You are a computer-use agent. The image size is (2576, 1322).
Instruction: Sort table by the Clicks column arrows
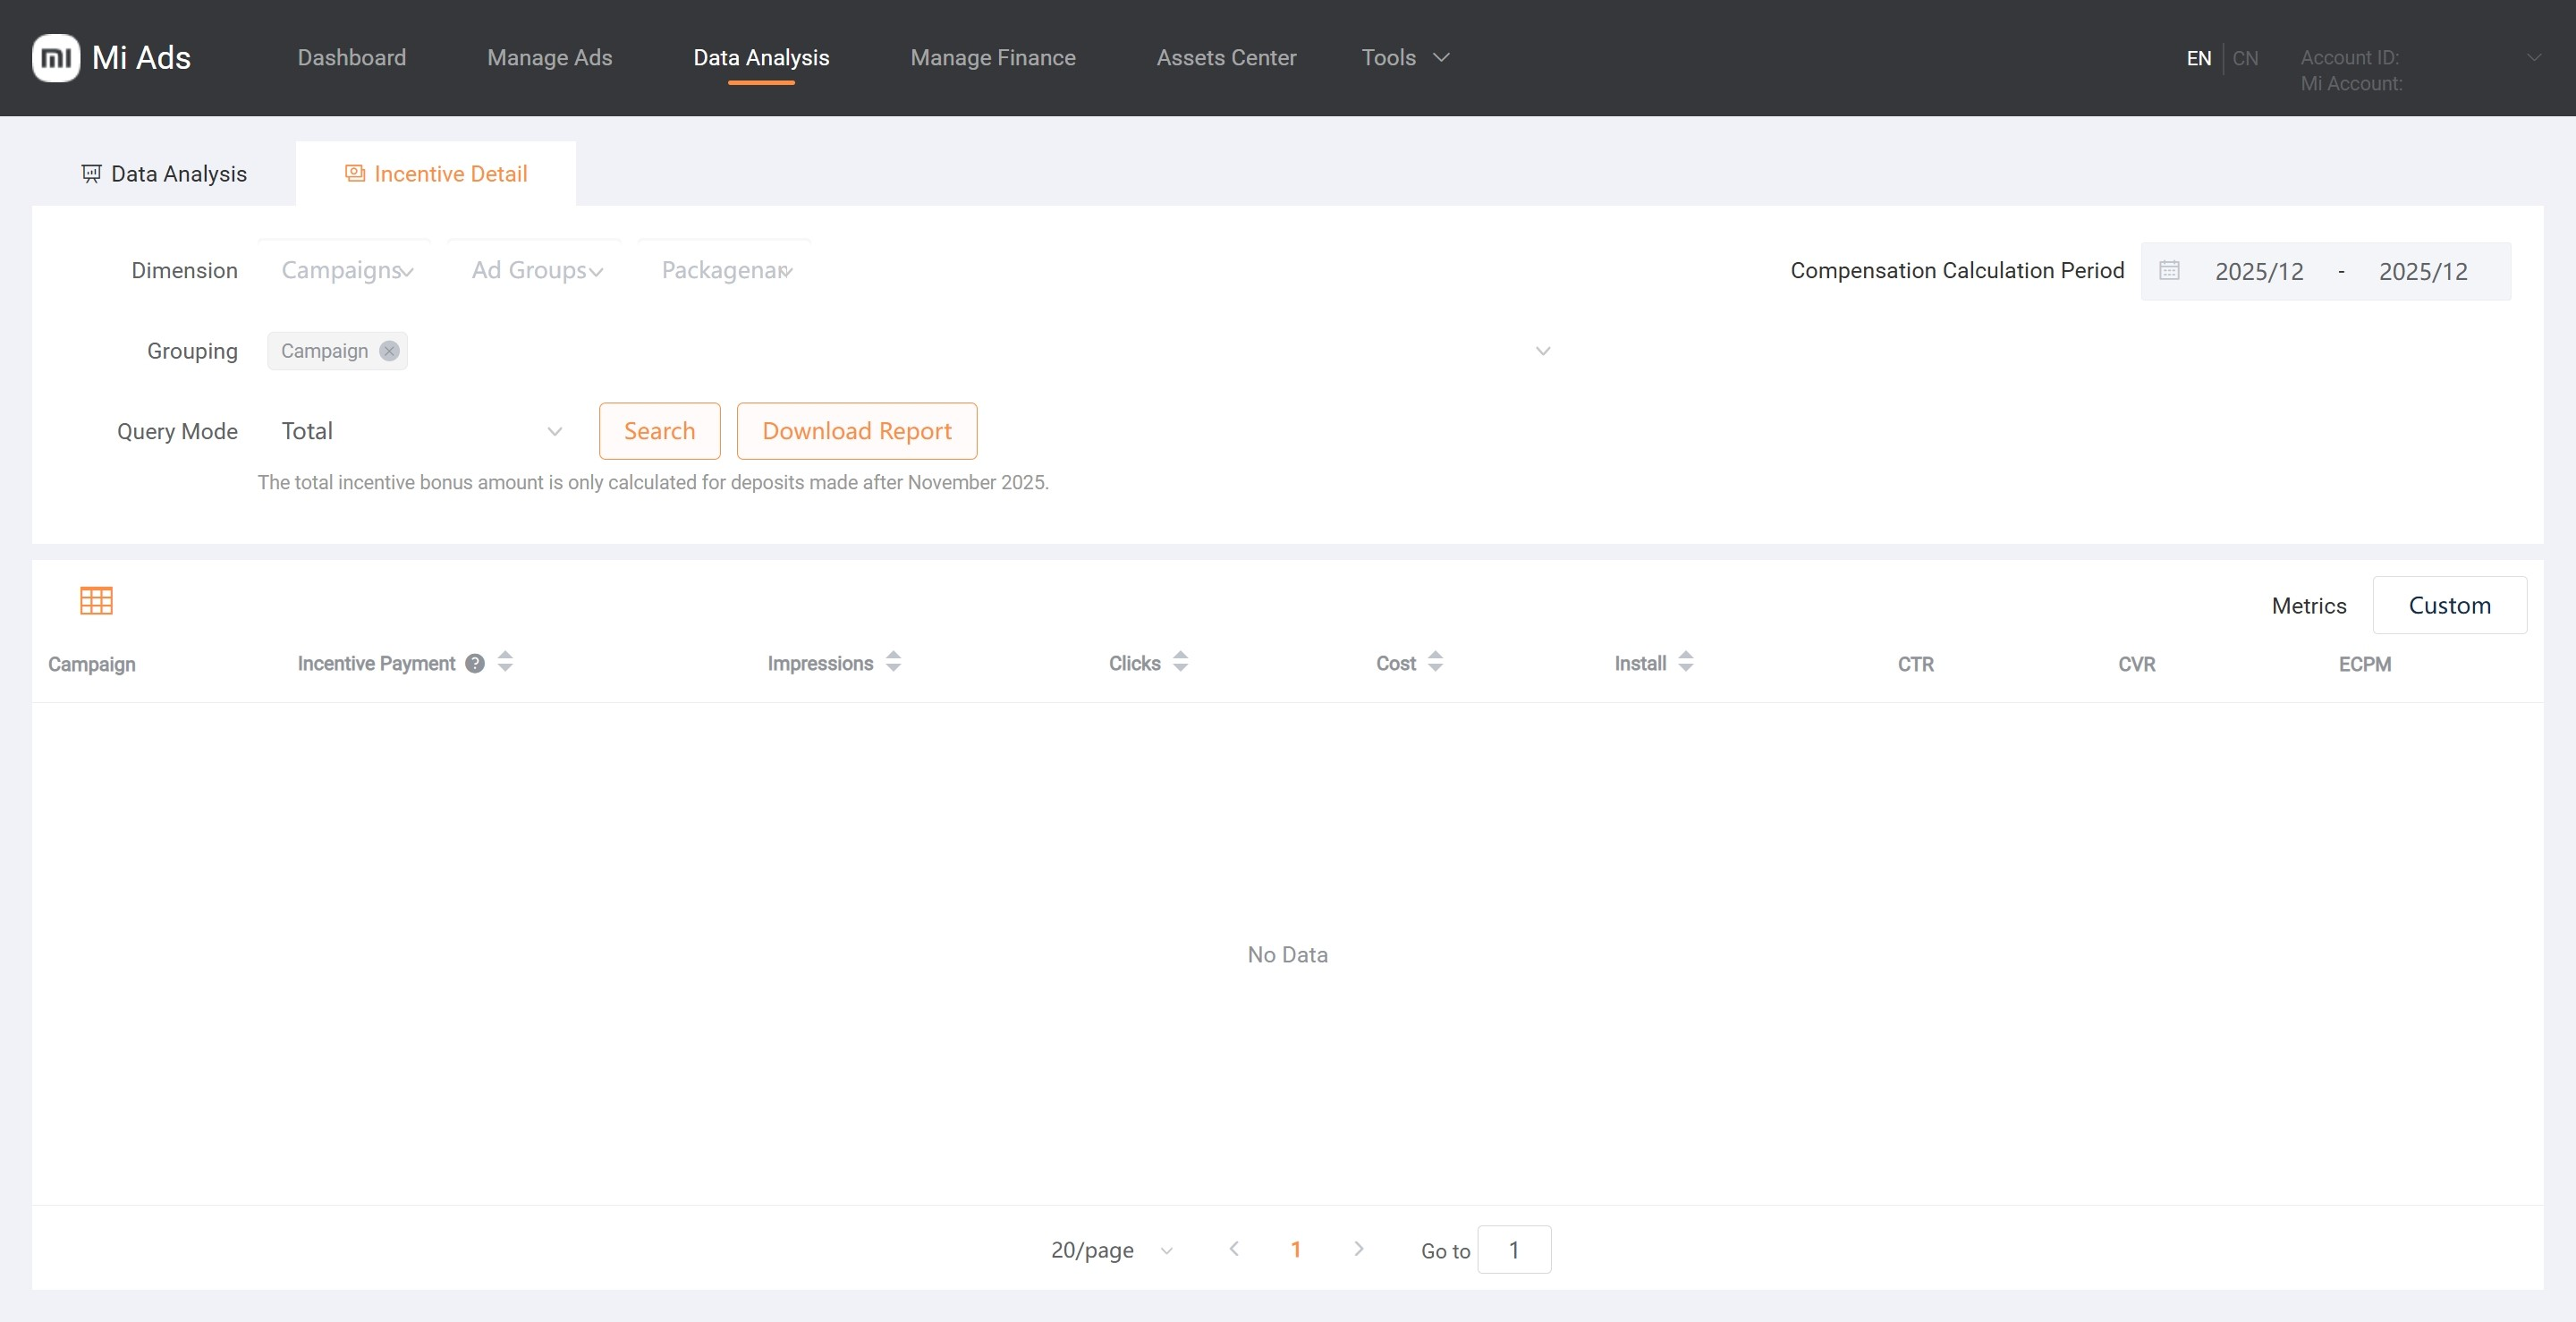1180,662
